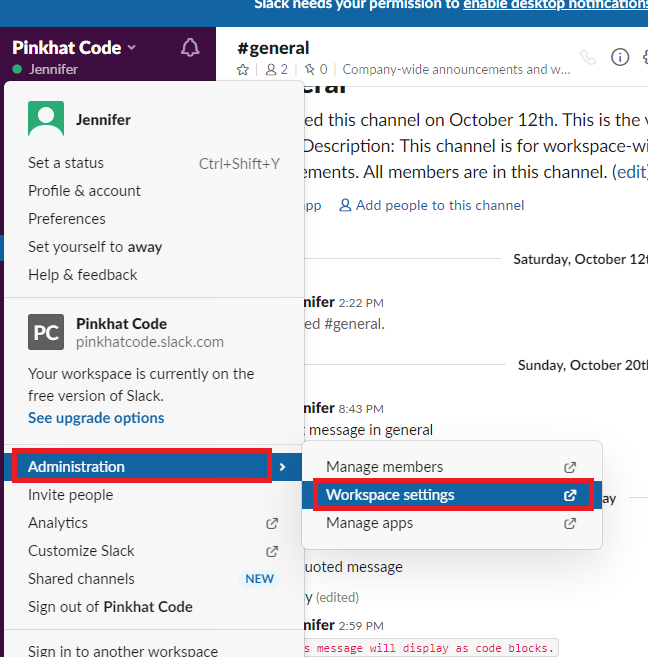Open Profile & account
648x657 pixels.
tap(154, 191)
